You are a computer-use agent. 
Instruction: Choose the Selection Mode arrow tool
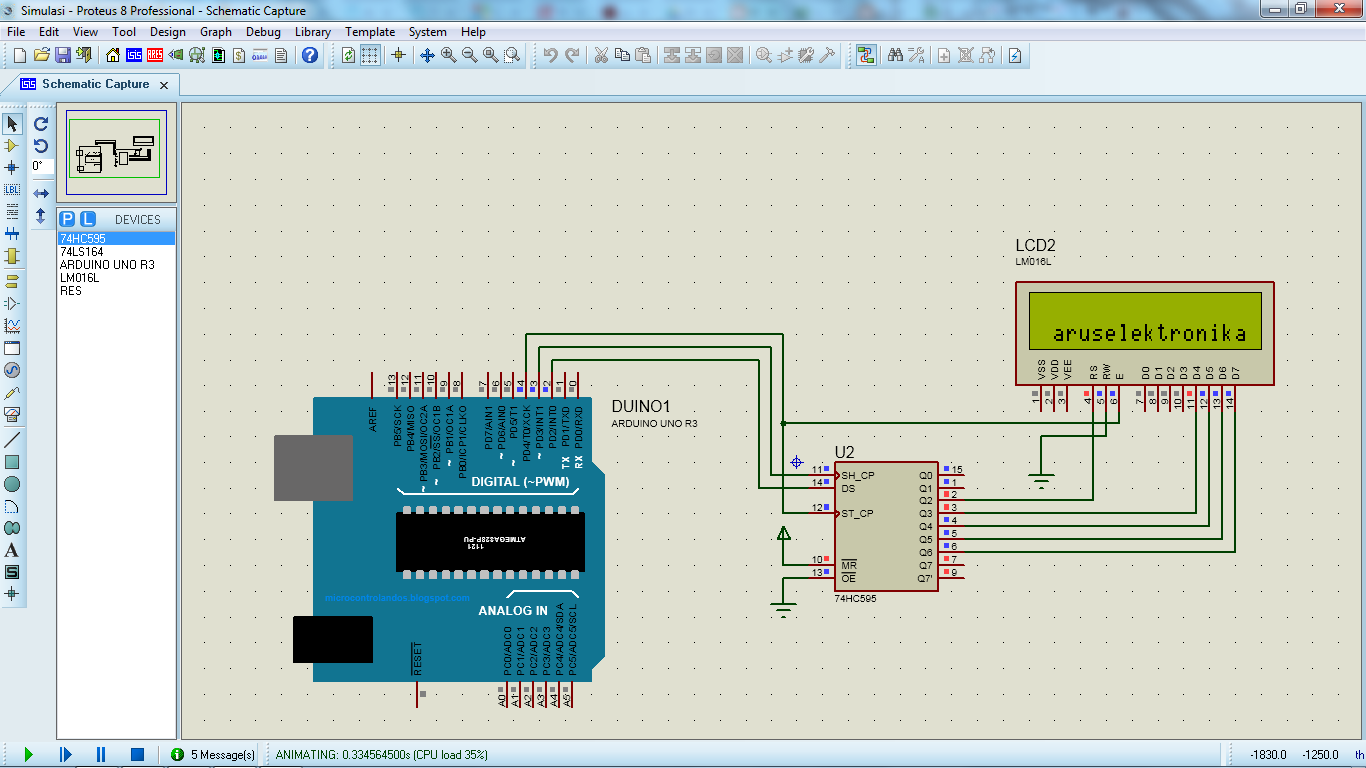tap(12, 124)
